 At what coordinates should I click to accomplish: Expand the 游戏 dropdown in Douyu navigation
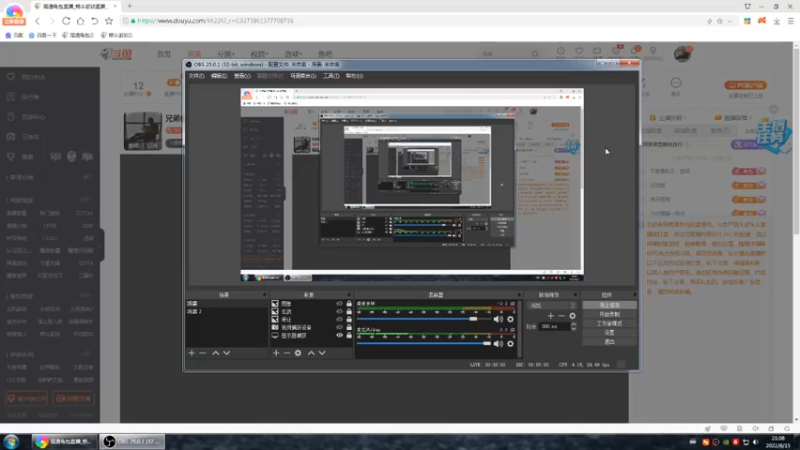[x=293, y=54]
